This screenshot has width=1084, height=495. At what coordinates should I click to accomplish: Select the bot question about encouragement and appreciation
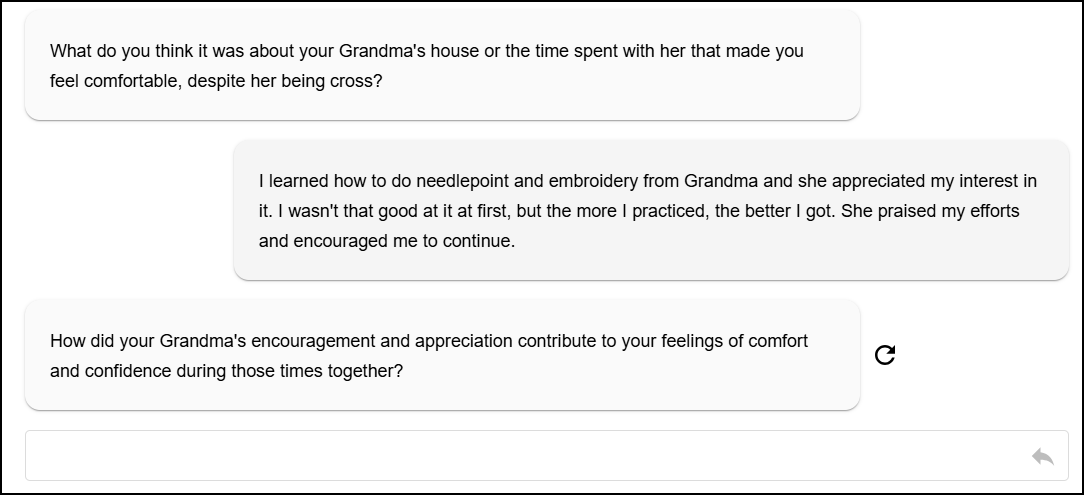tap(442, 355)
